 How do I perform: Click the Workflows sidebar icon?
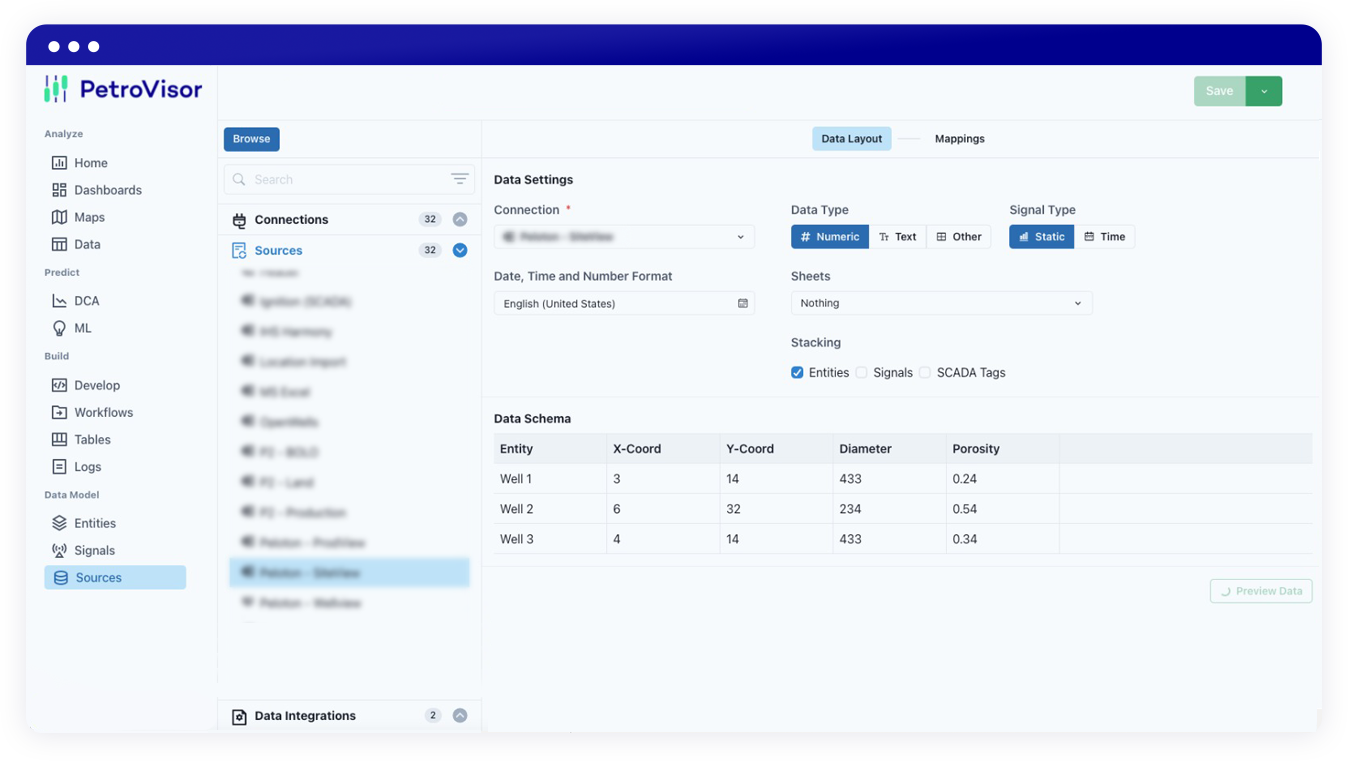pos(59,412)
